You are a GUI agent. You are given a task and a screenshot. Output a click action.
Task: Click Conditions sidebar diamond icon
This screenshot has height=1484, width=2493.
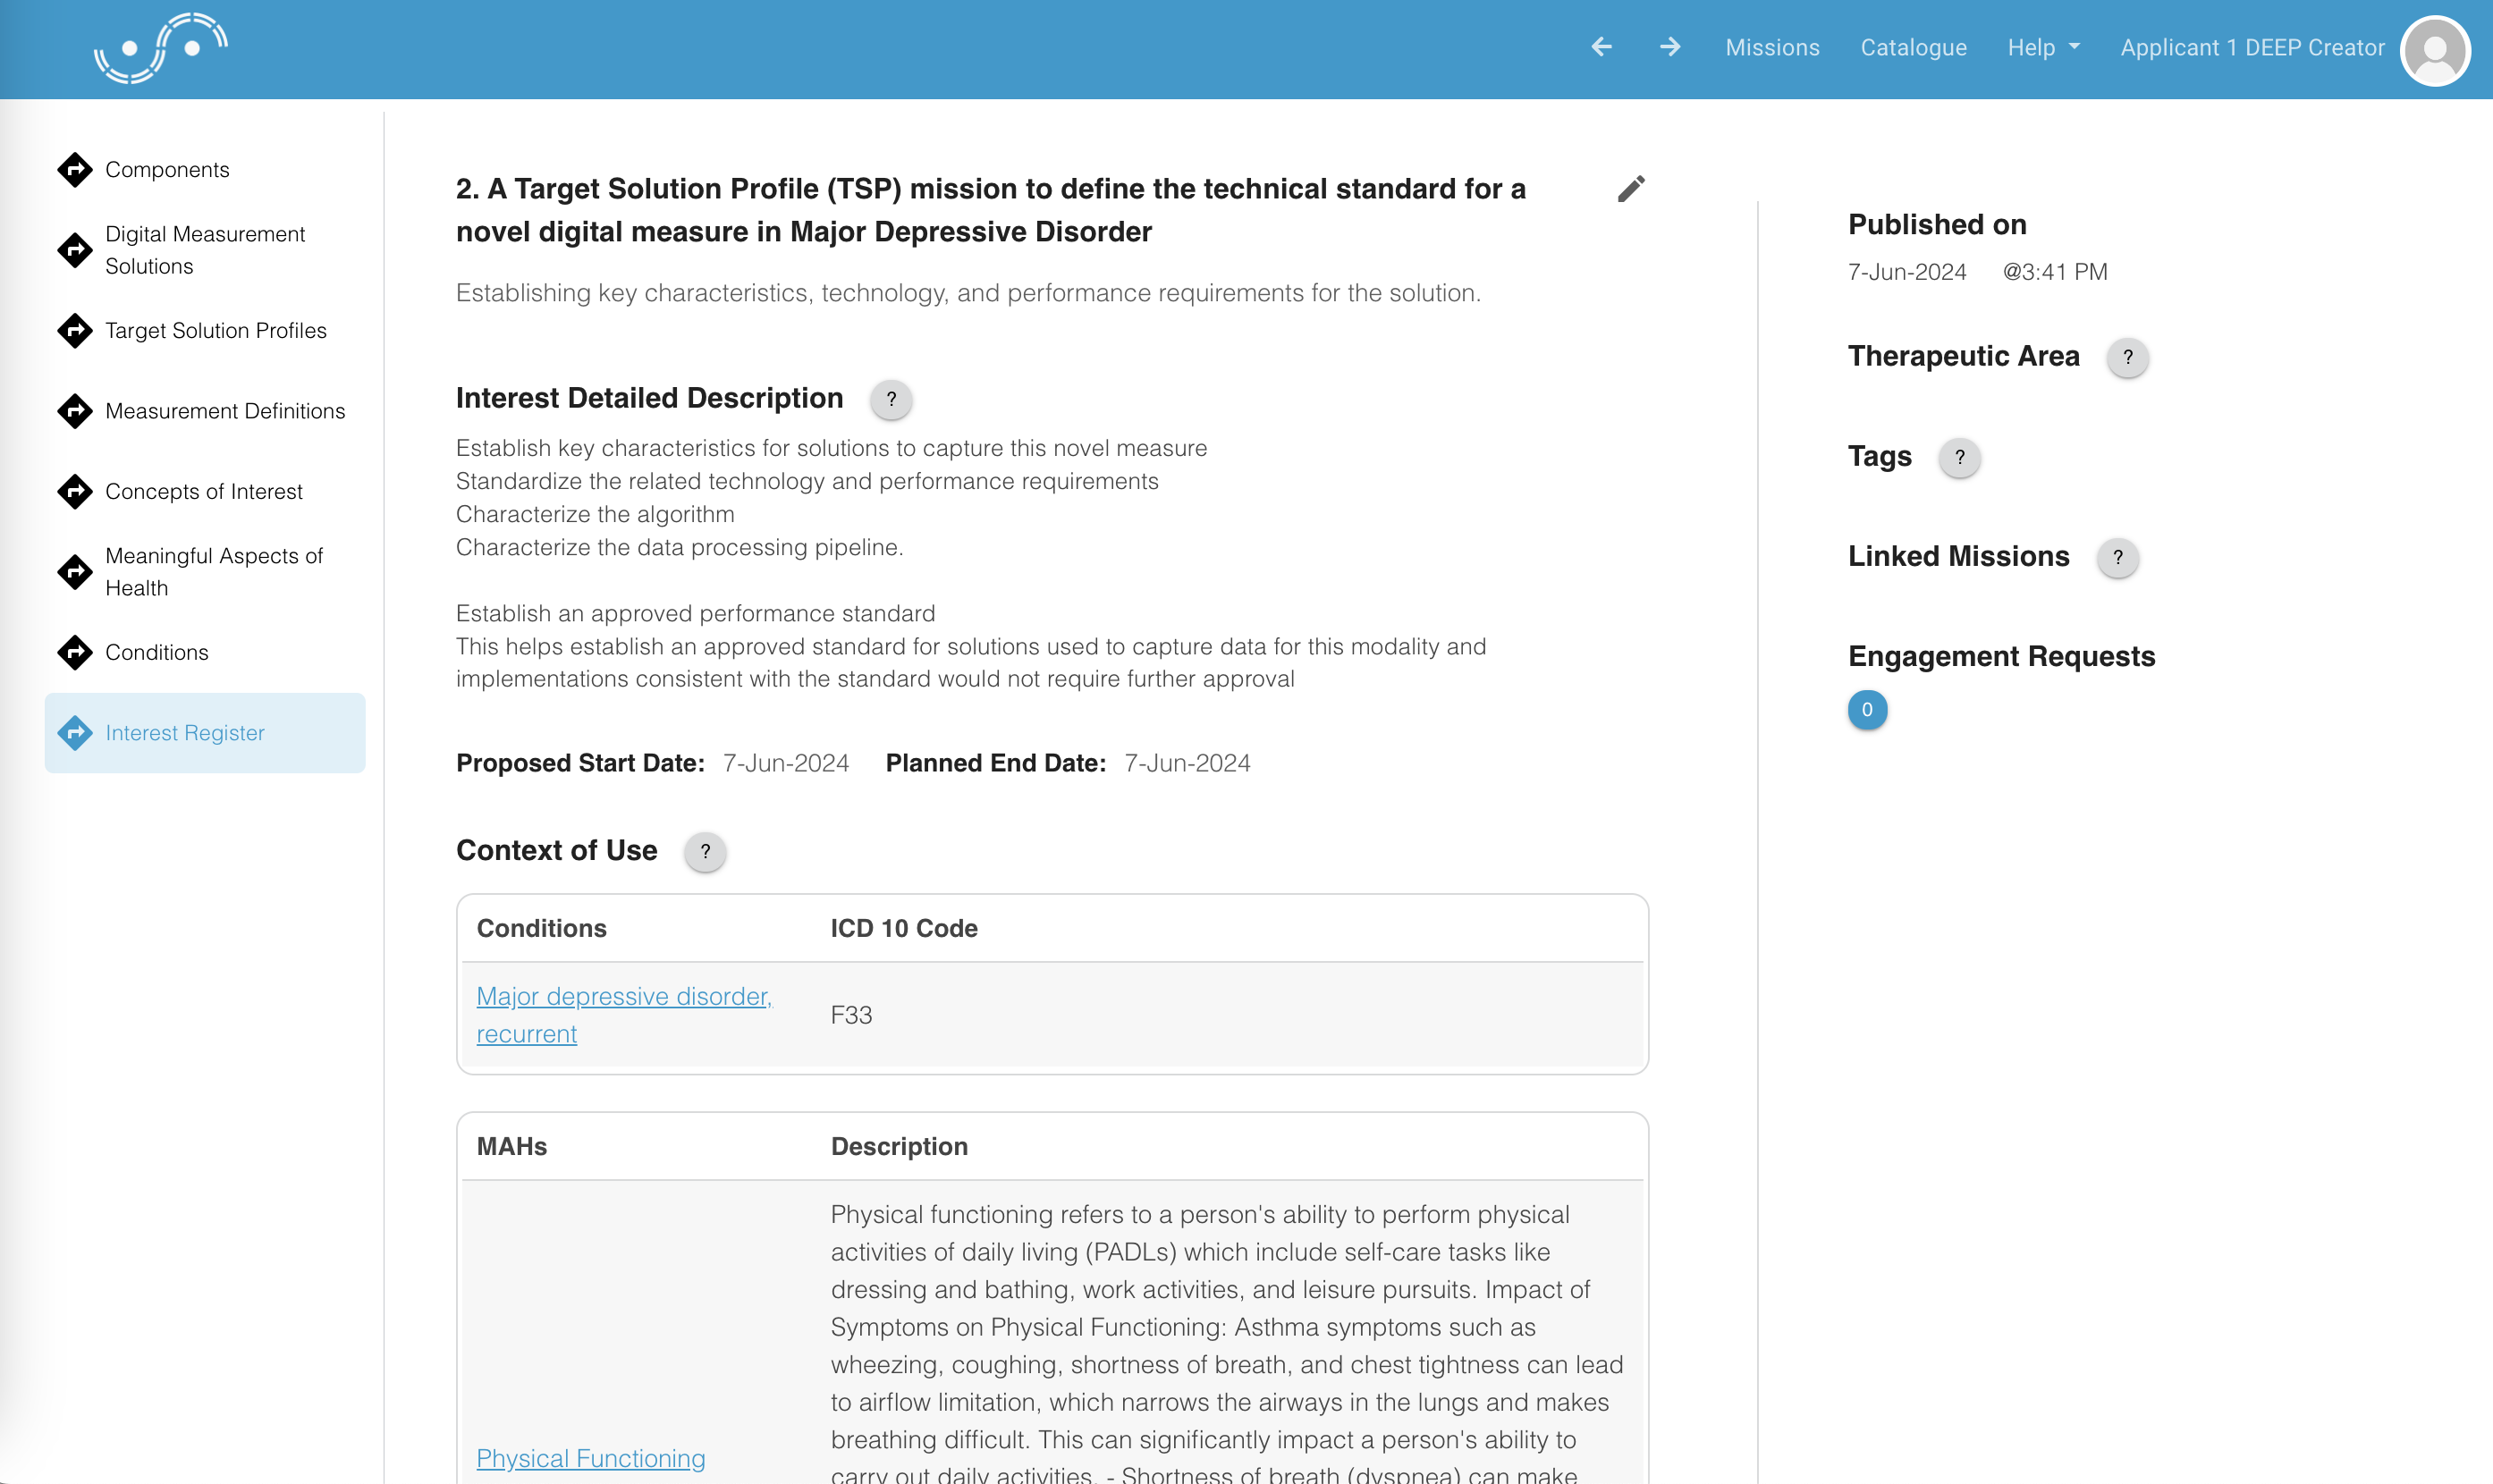point(75,652)
